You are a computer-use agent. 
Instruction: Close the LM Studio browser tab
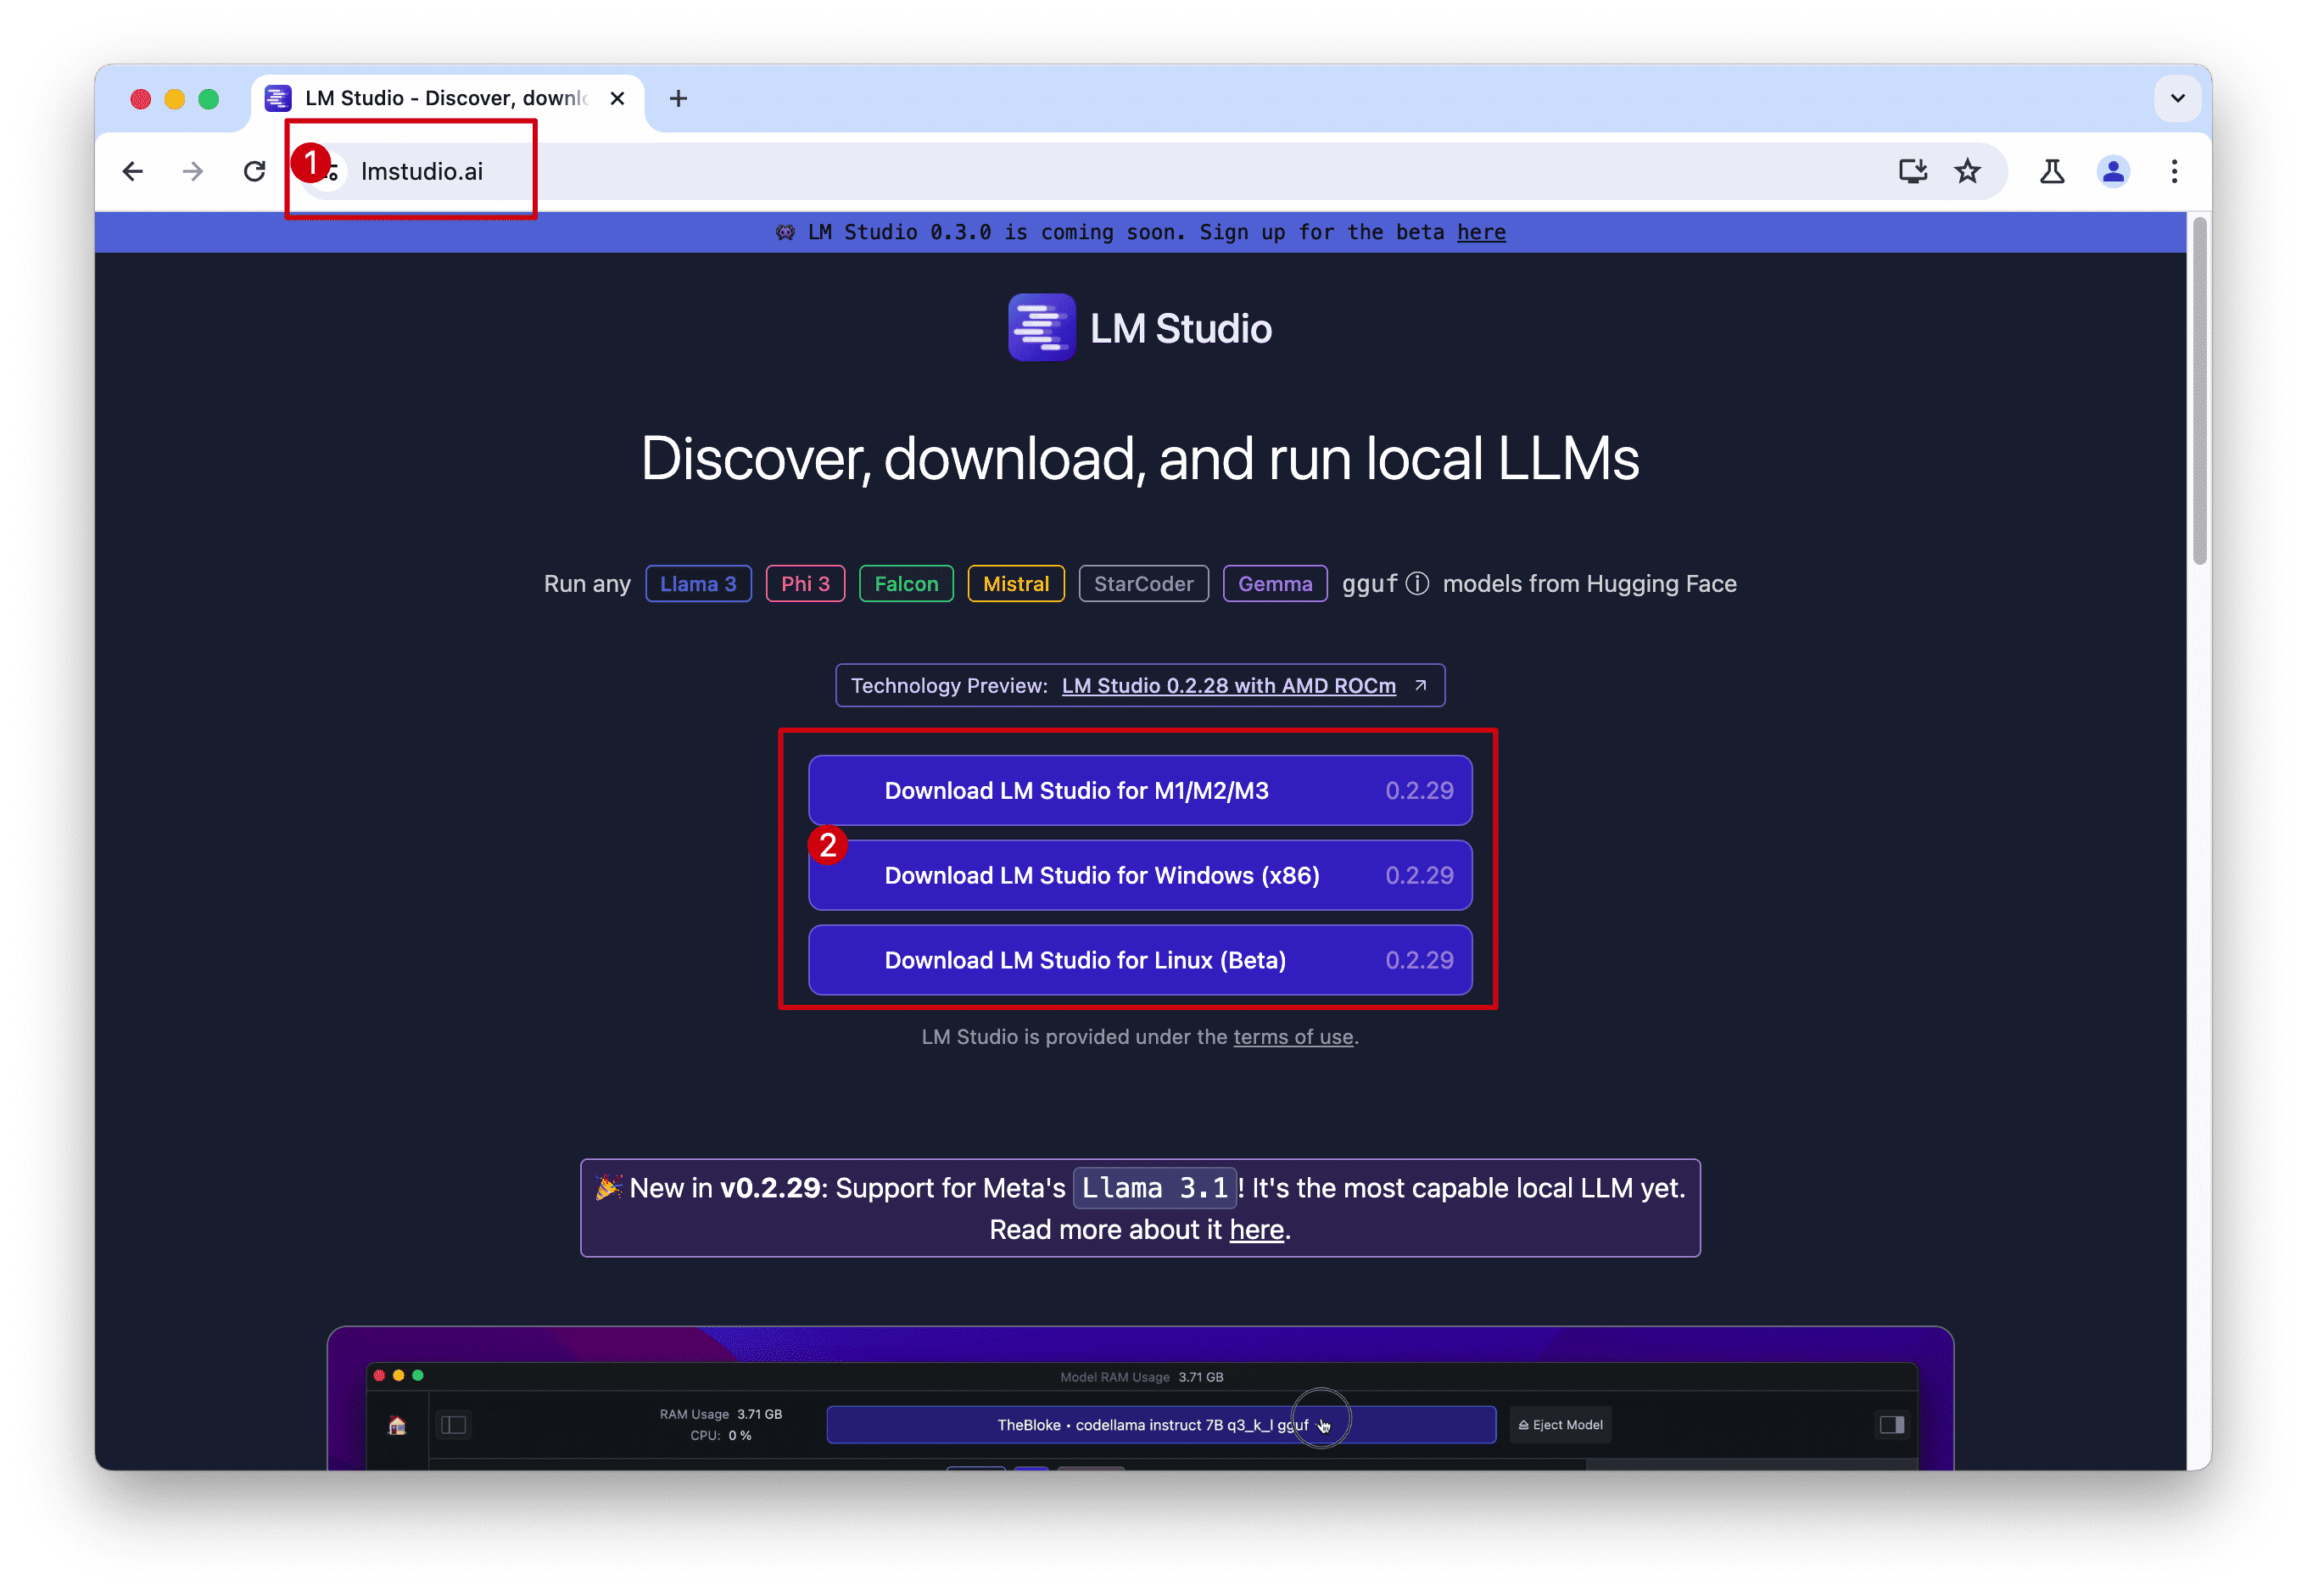tap(617, 98)
